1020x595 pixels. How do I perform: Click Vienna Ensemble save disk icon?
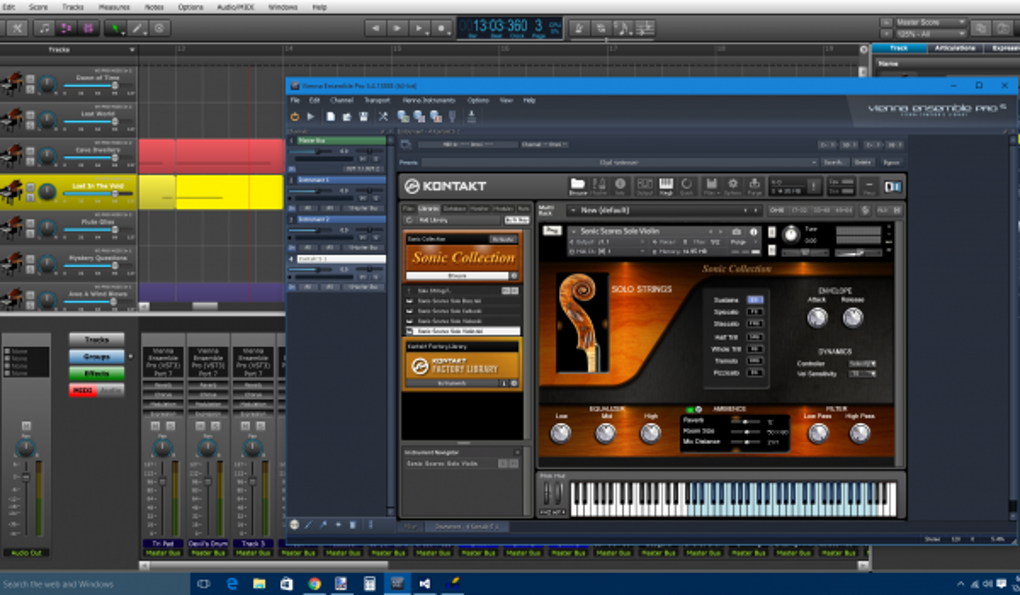click(x=364, y=117)
